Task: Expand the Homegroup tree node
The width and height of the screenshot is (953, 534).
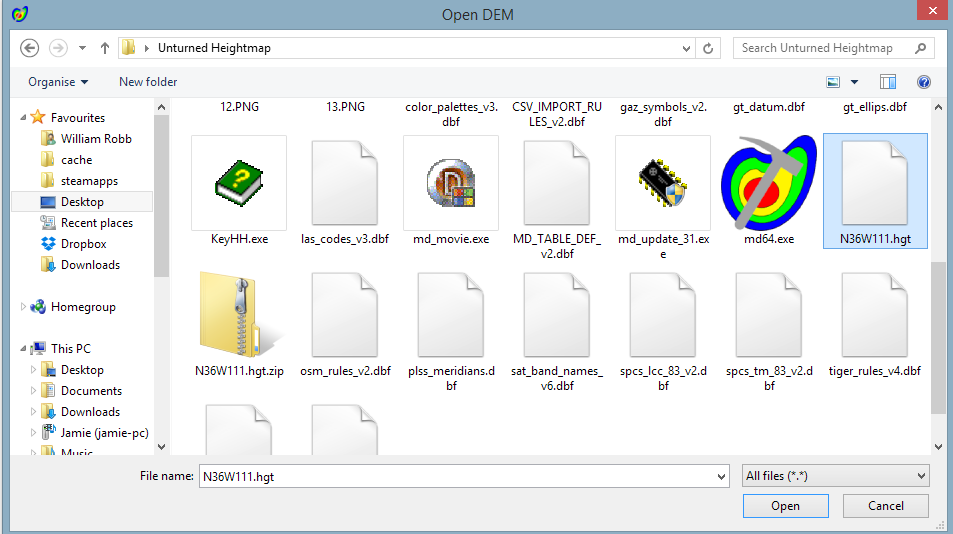Action: coord(23,307)
